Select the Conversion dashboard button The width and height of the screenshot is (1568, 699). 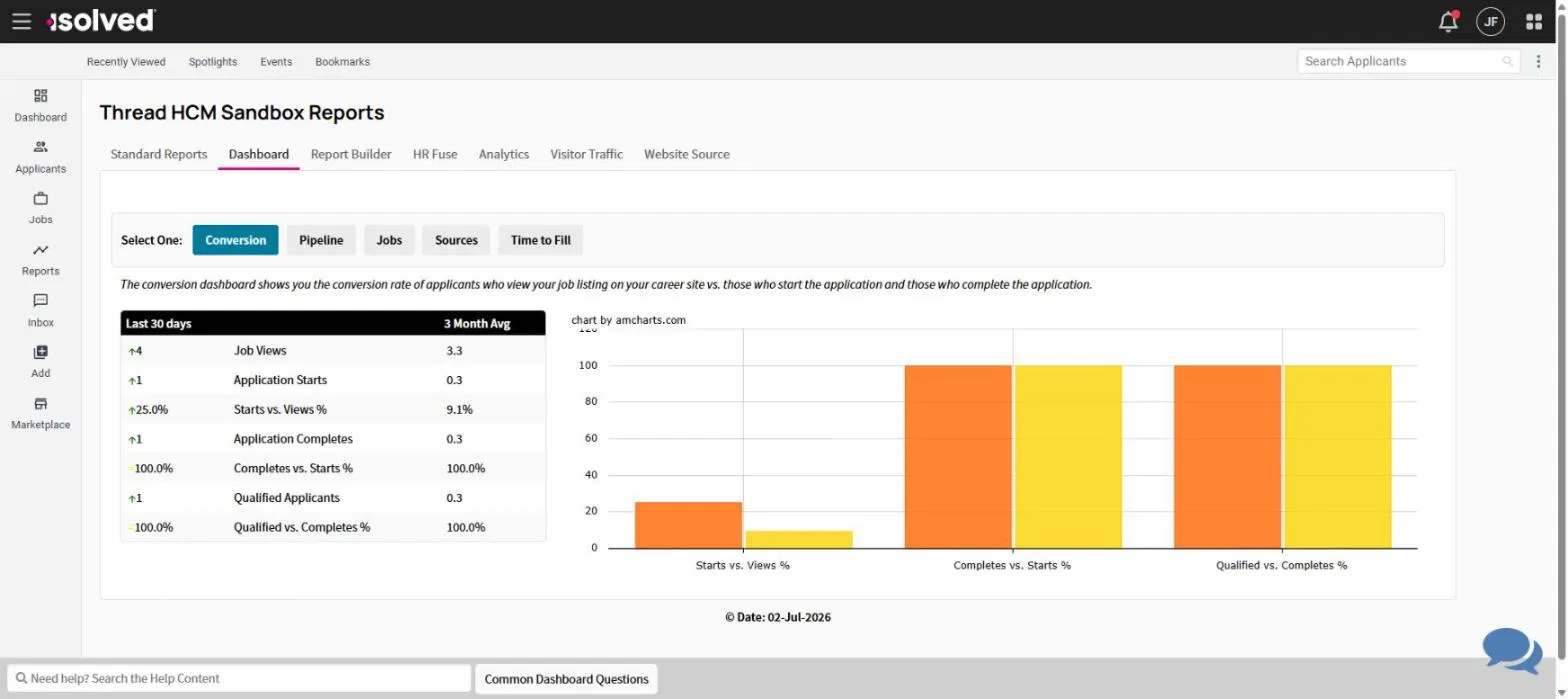click(x=236, y=240)
